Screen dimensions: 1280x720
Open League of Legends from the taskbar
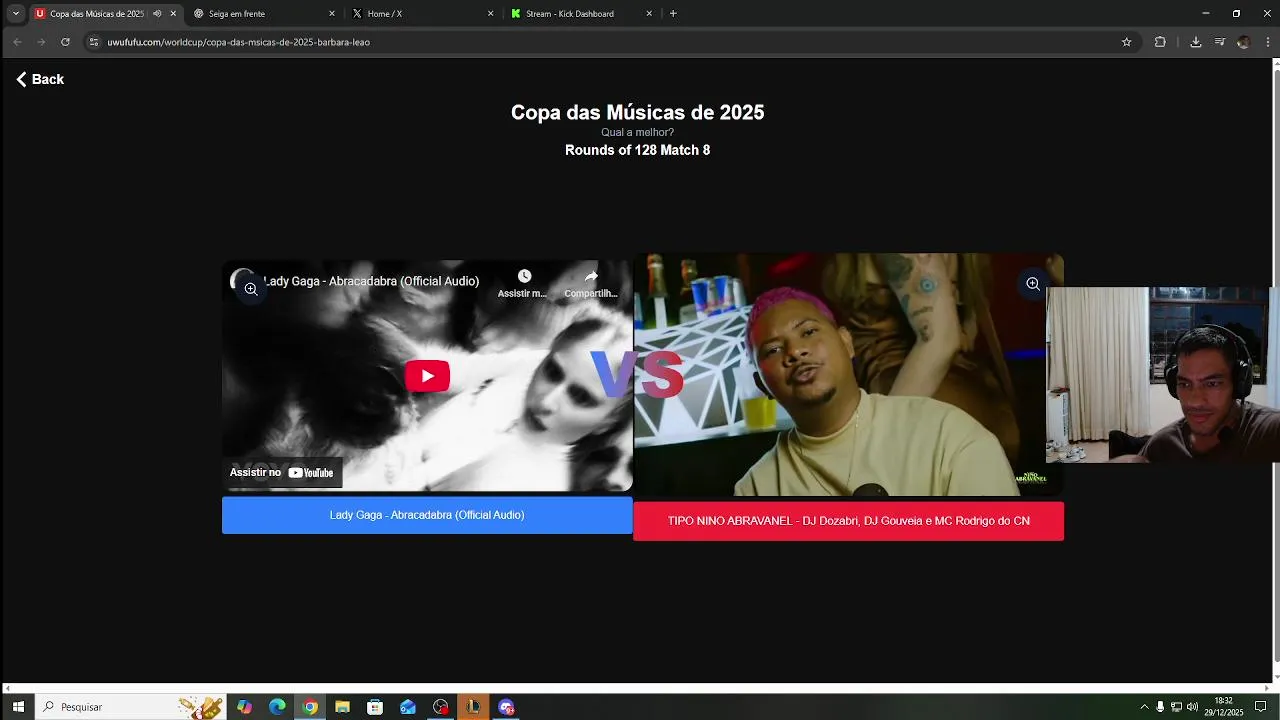pyautogui.click(x=473, y=707)
